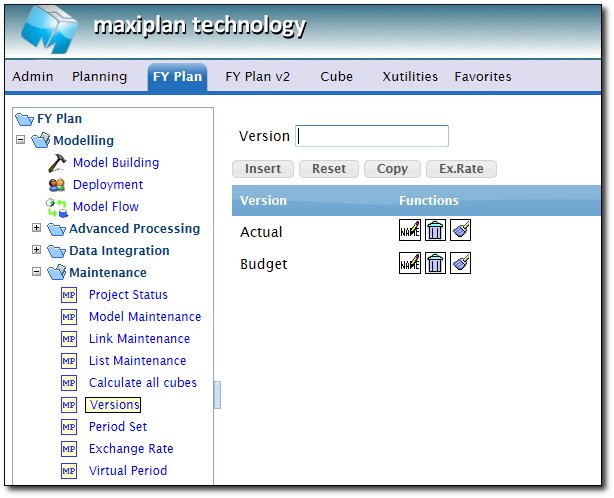Click the sidebar splitter handle
Image resolution: width=614 pixels, height=498 pixels.
[217, 395]
